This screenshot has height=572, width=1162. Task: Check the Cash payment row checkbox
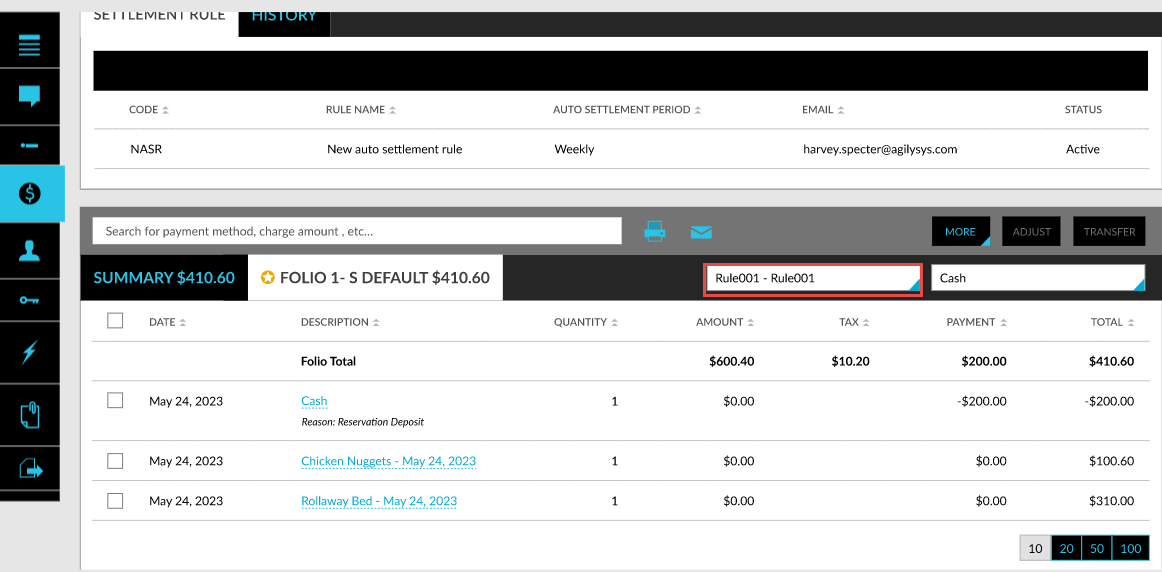pyautogui.click(x=115, y=400)
